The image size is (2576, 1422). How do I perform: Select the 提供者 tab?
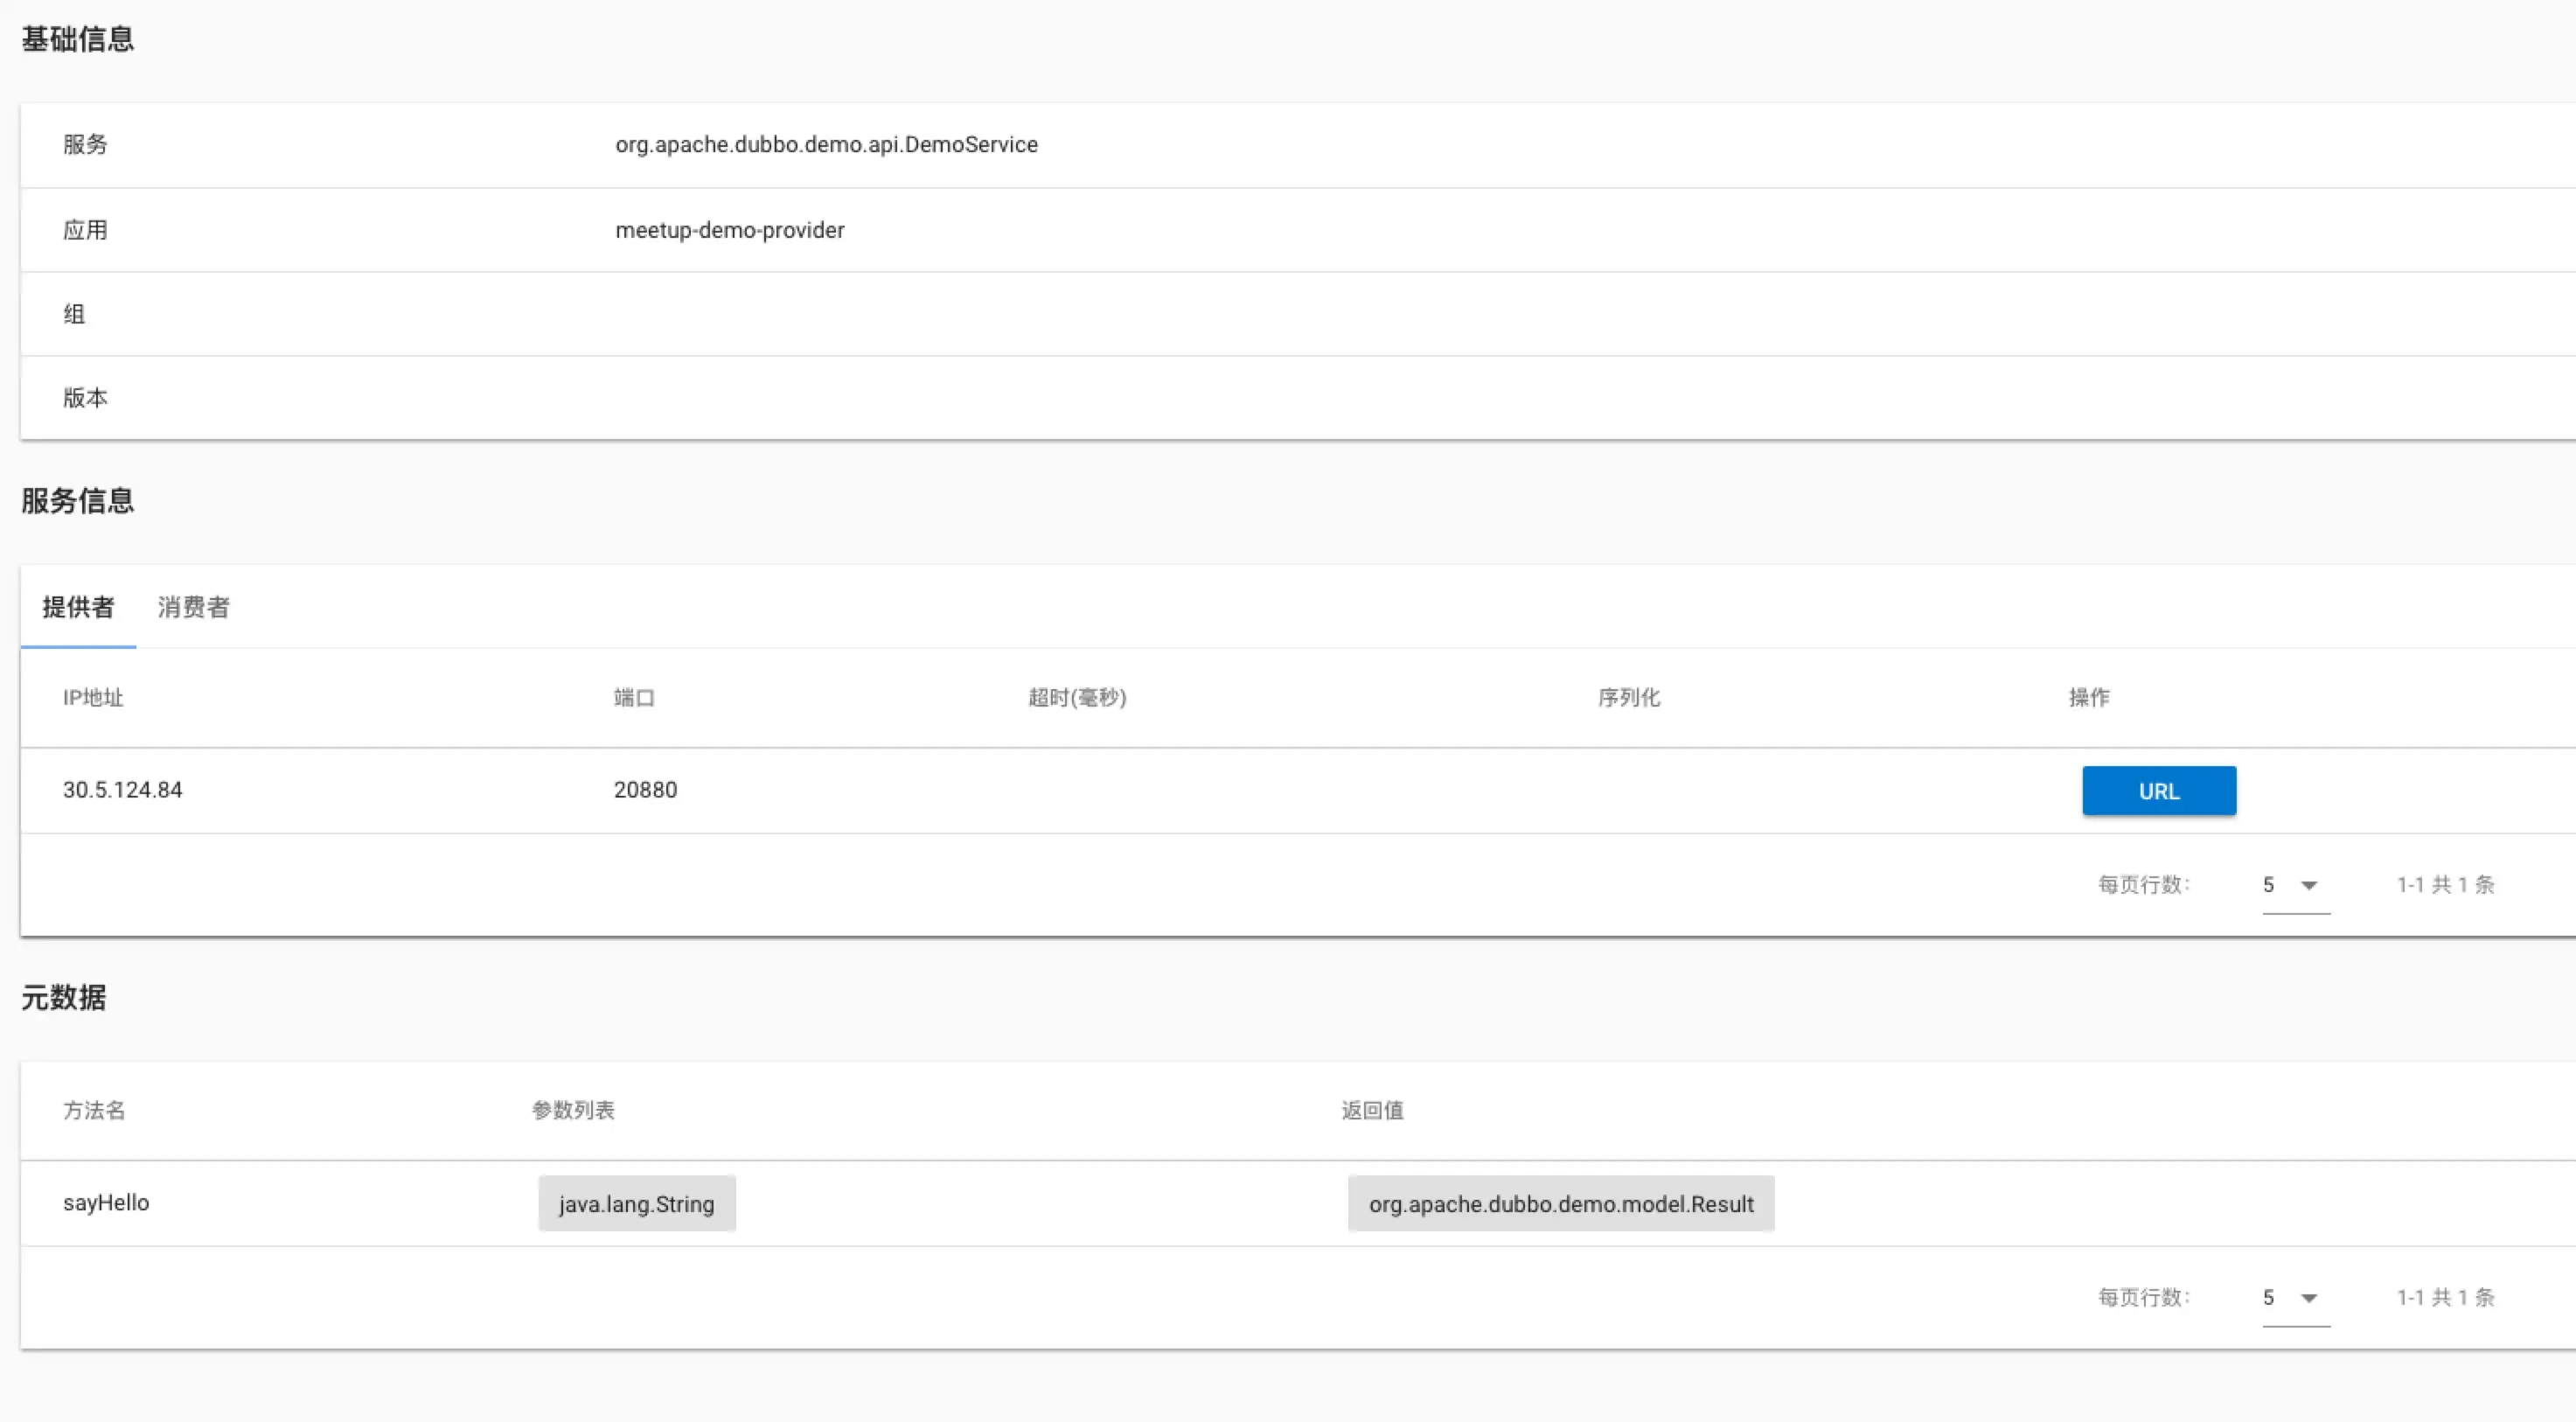pyautogui.click(x=78, y=607)
